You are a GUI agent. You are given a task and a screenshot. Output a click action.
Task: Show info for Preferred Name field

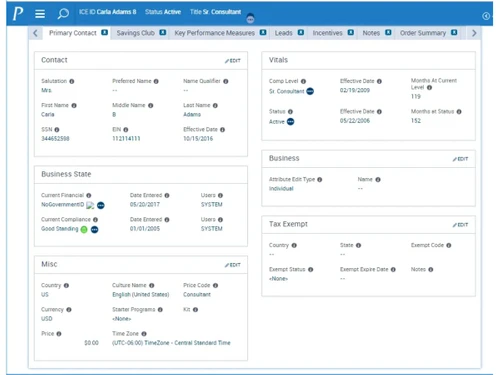156,81
